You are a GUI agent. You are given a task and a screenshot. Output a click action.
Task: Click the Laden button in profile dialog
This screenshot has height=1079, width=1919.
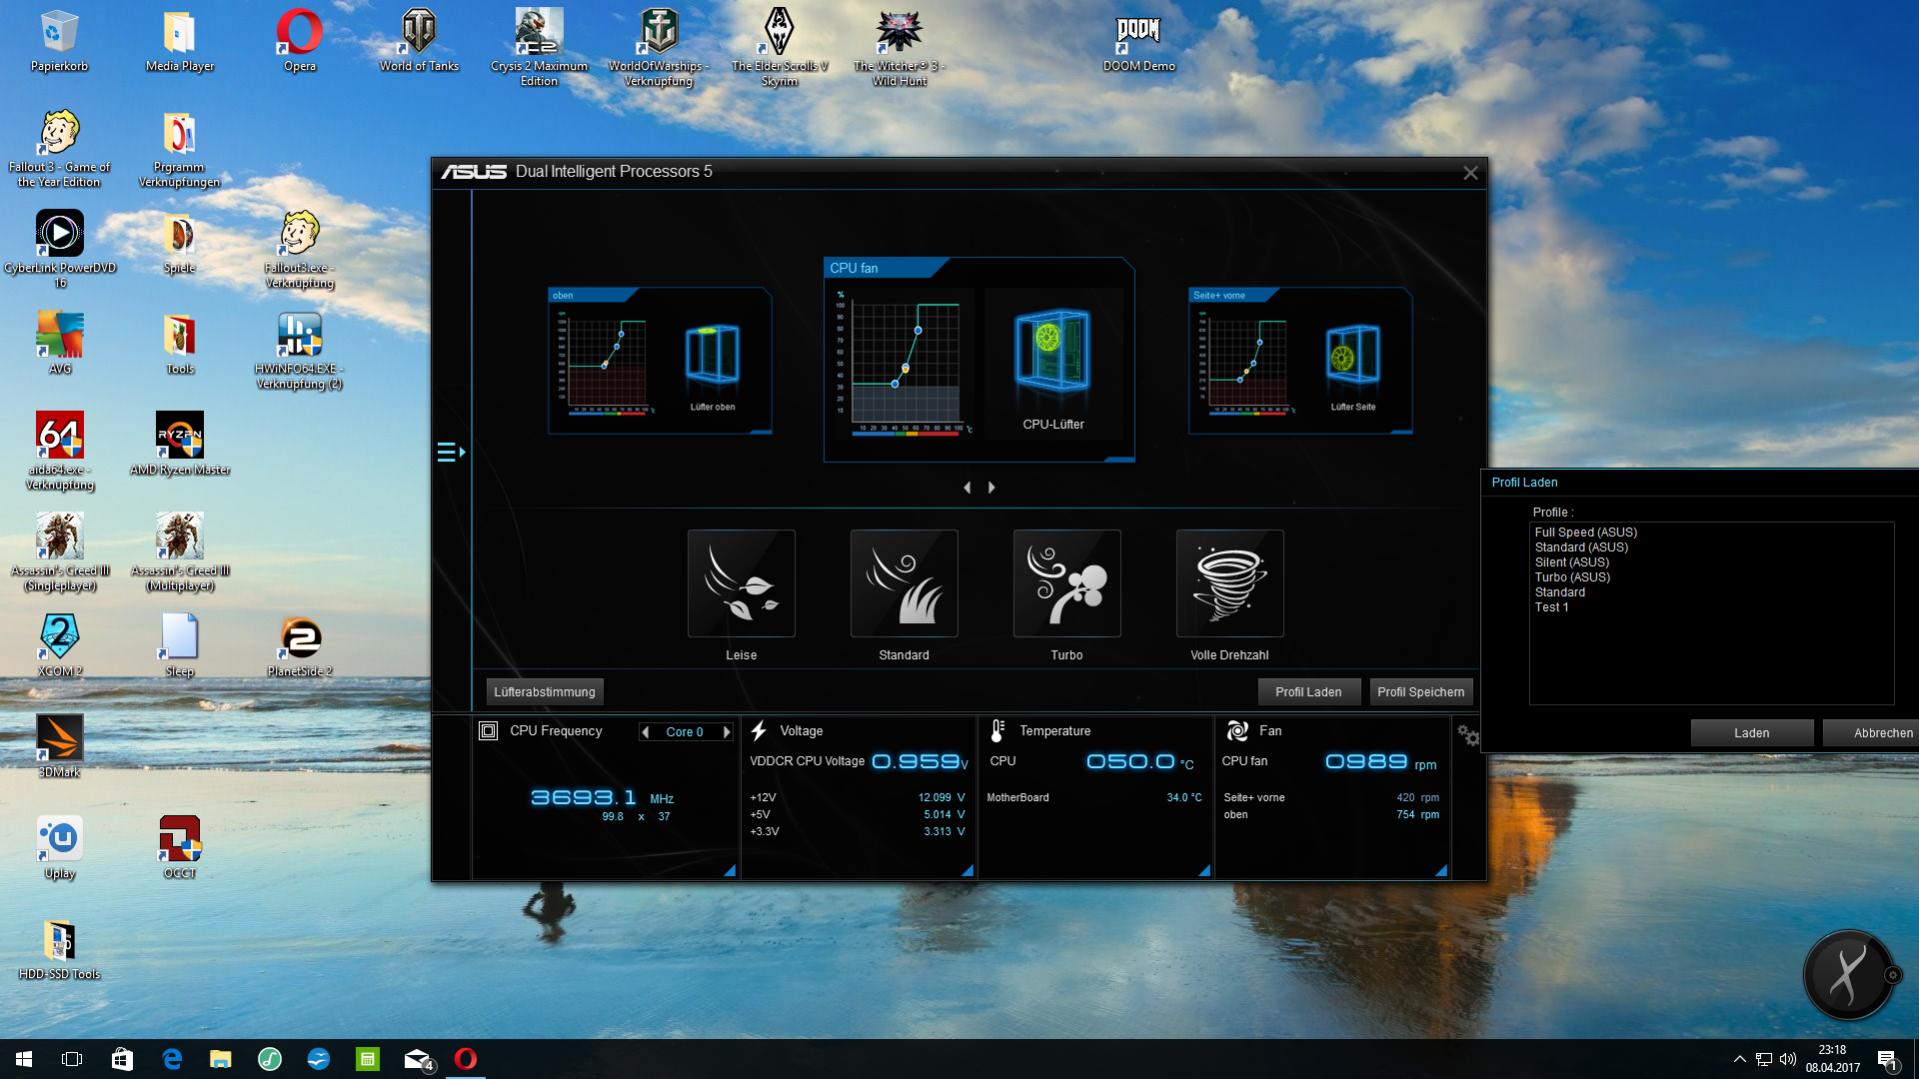(x=1751, y=733)
